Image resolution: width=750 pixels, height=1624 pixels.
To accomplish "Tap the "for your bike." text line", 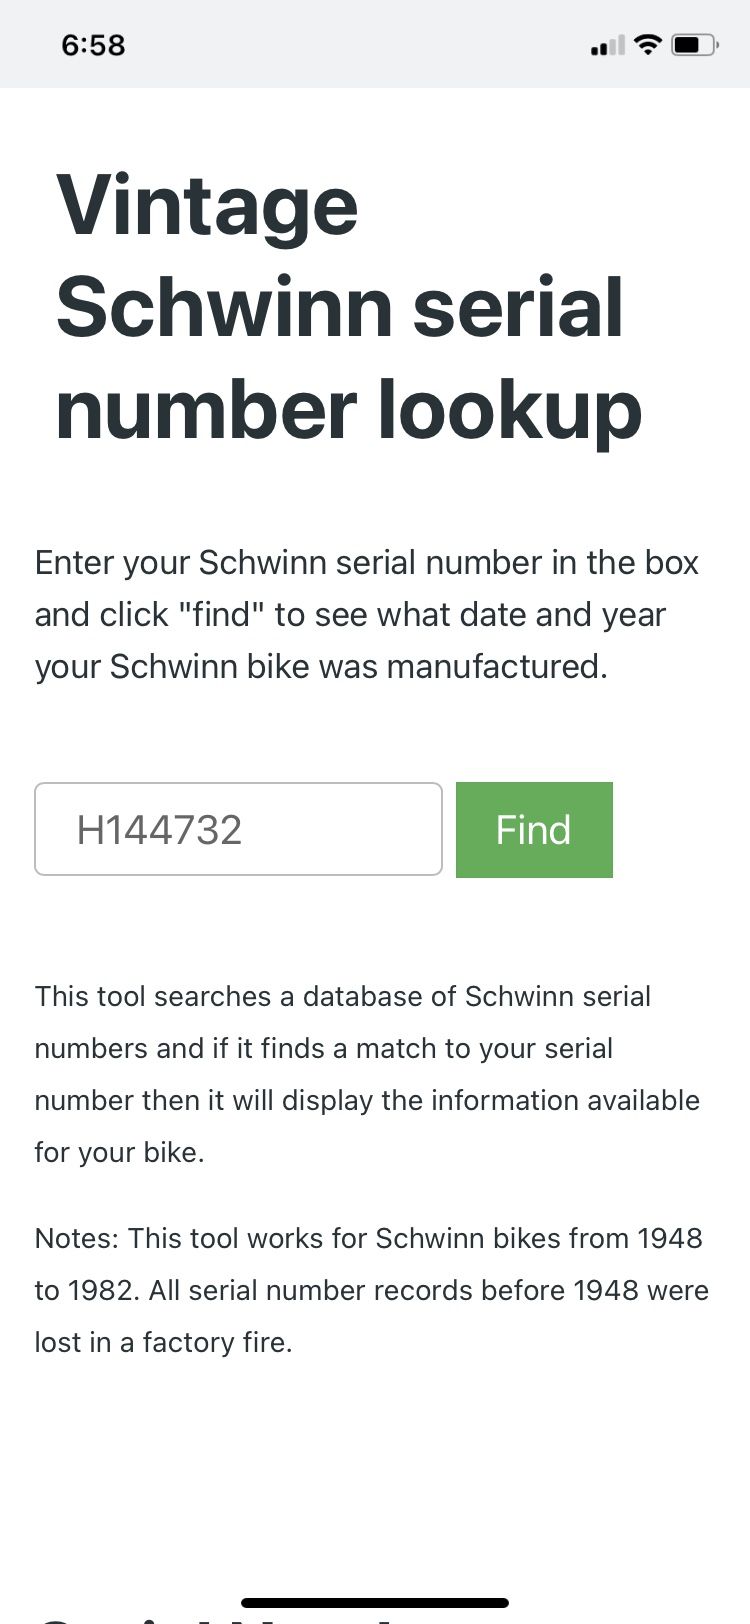I will (119, 1152).
